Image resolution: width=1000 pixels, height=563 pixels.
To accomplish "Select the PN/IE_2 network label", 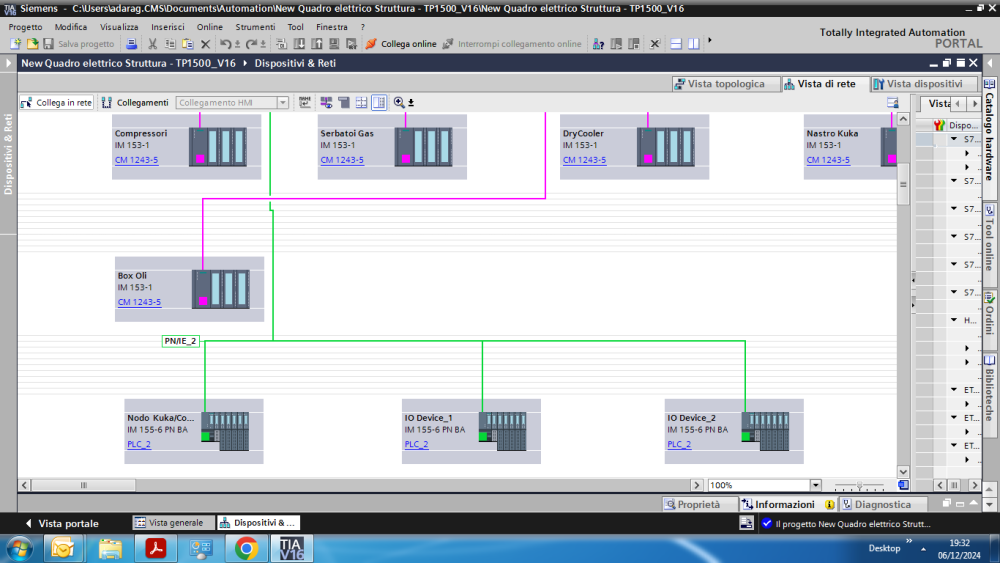I will tap(180, 341).
